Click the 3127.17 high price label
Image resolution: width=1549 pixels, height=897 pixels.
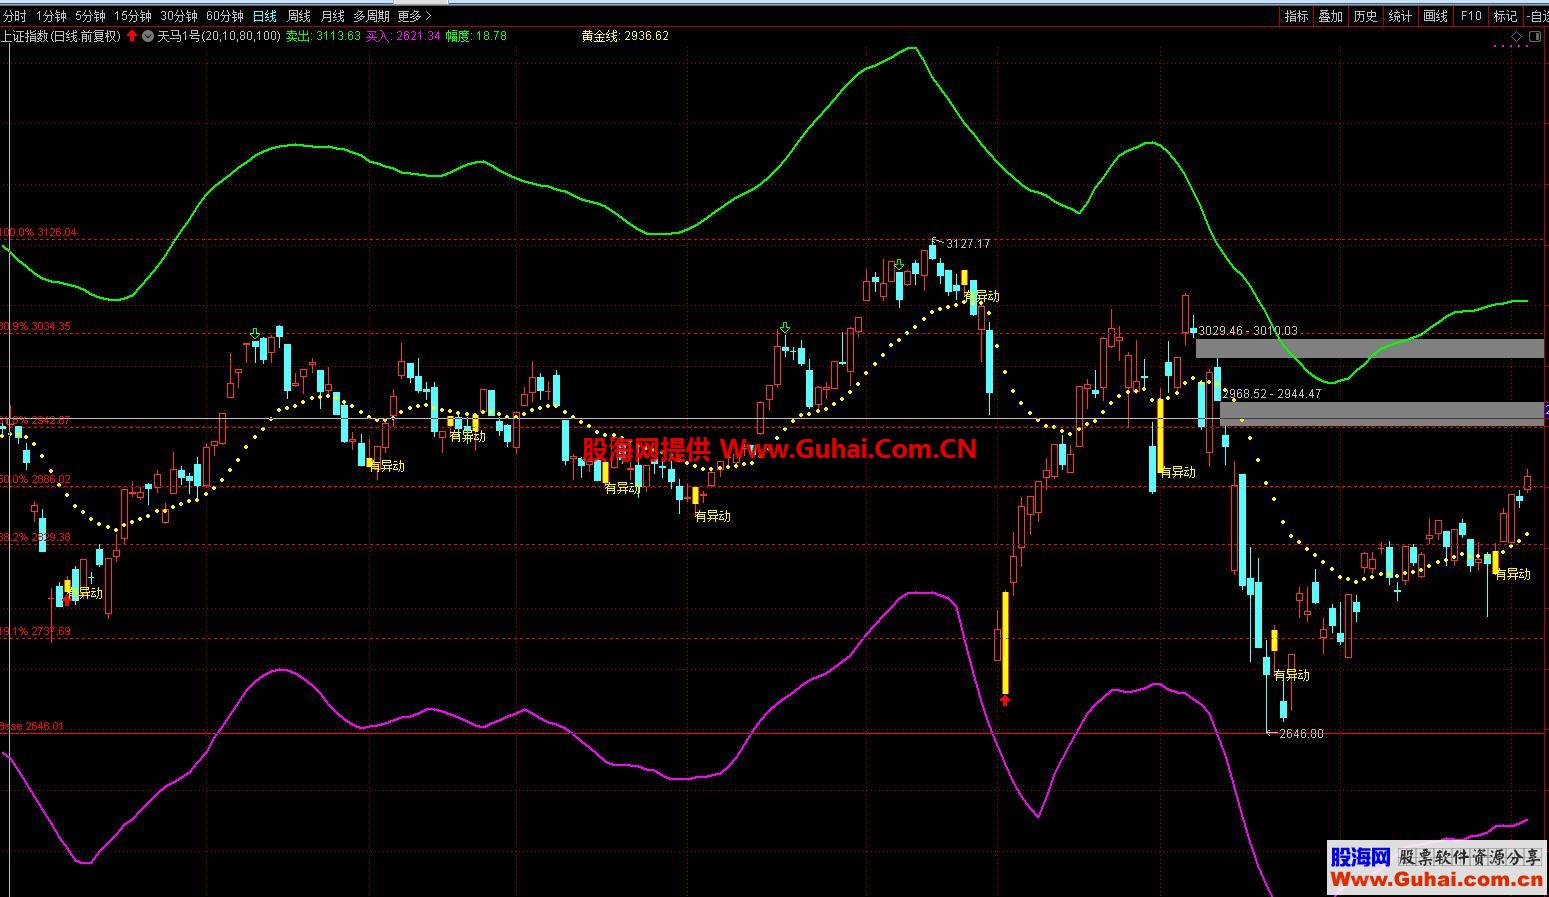tap(968, 244)
